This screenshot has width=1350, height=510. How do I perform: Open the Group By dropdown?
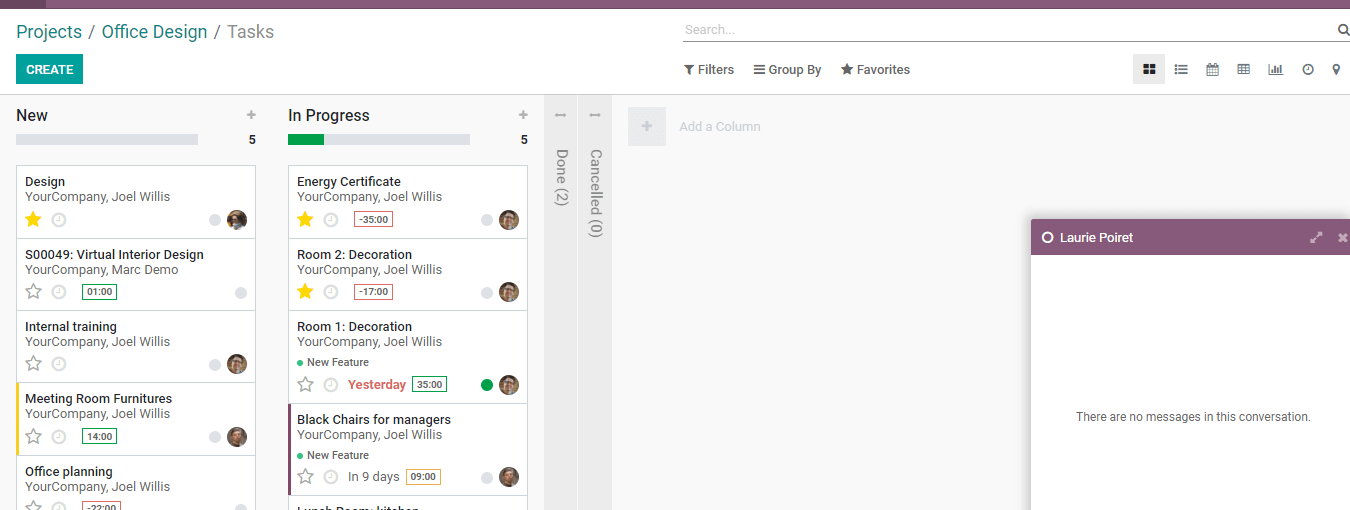click(787, 70)
